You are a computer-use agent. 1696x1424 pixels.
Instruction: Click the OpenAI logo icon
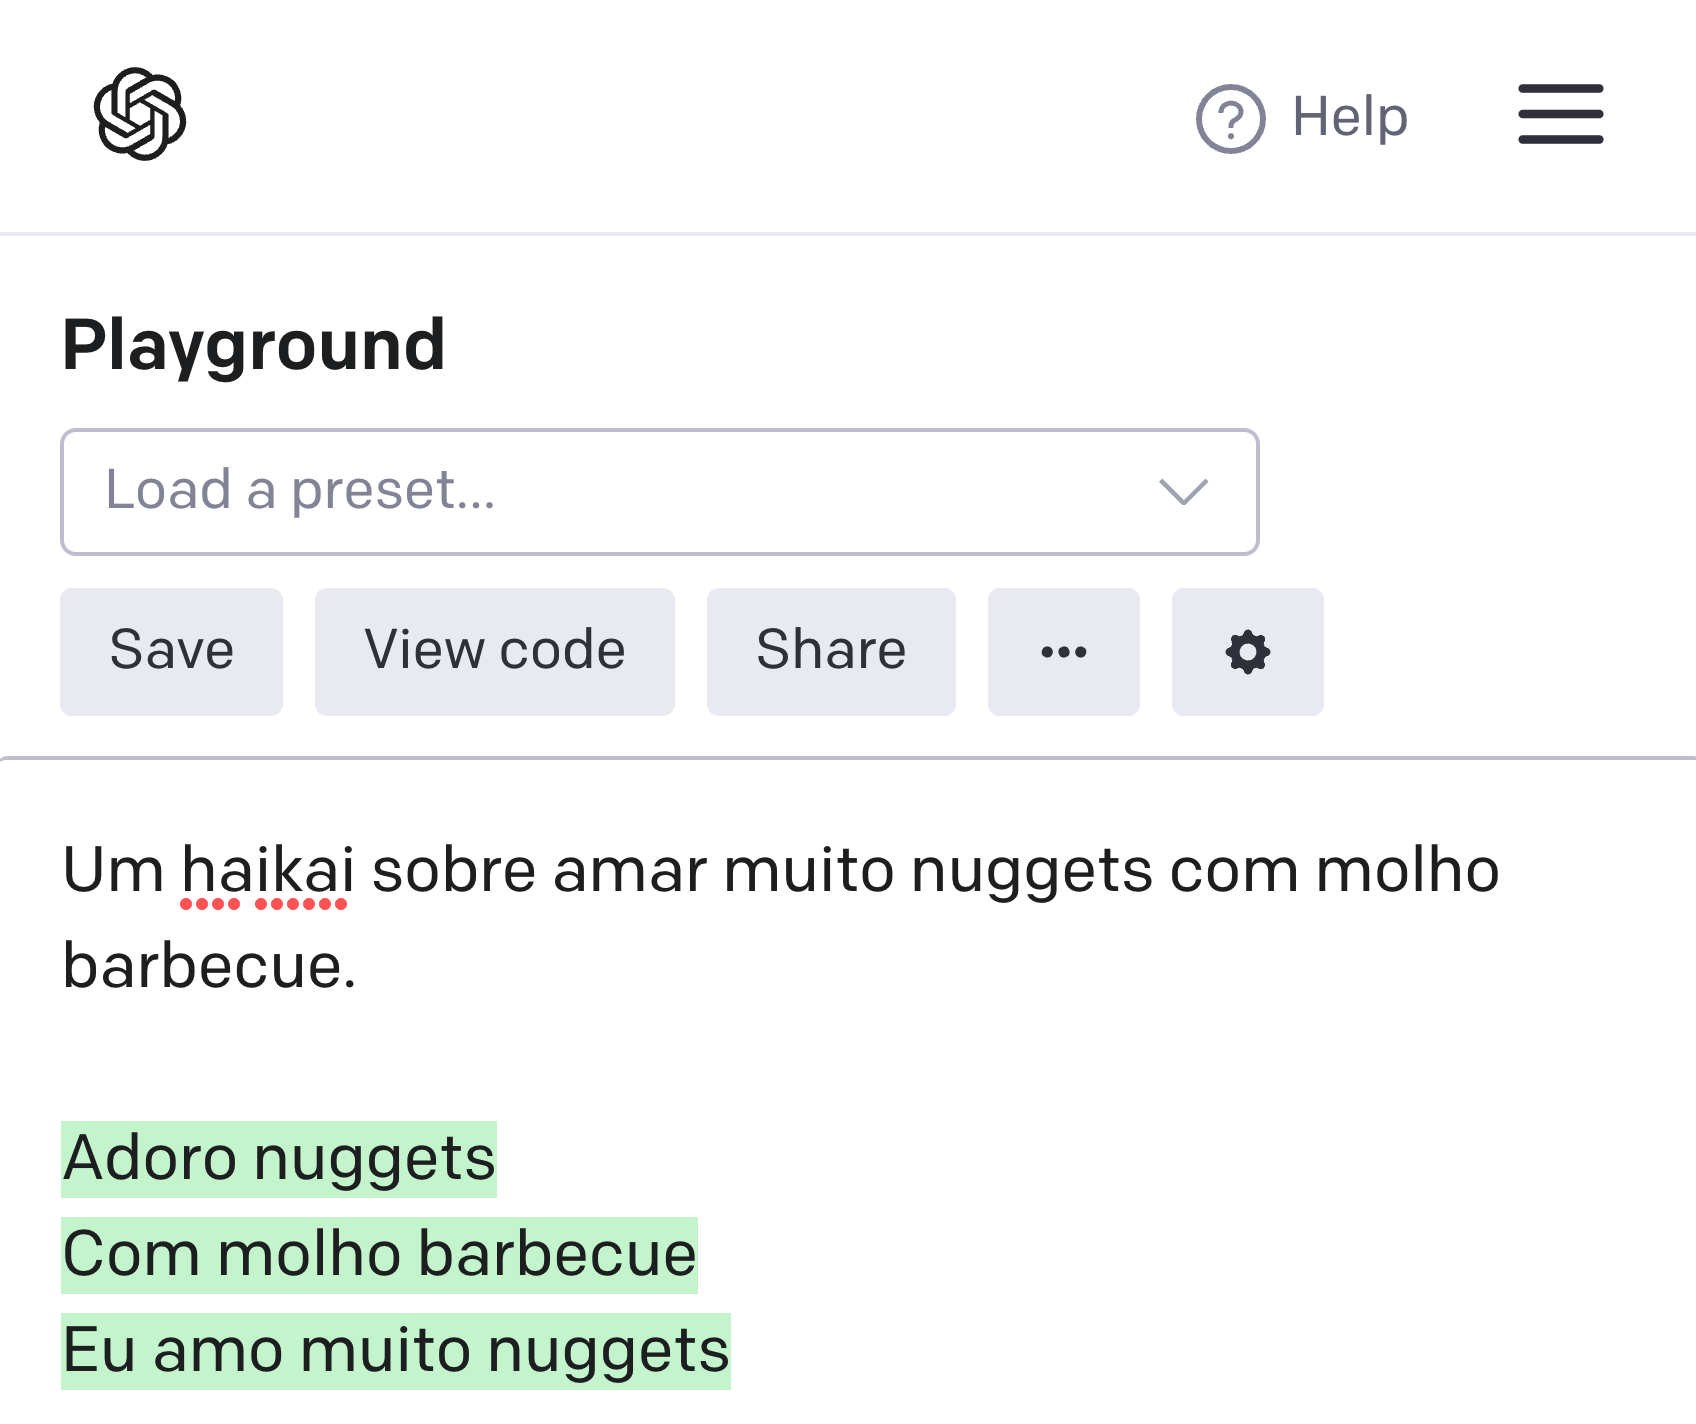[140, 114]
